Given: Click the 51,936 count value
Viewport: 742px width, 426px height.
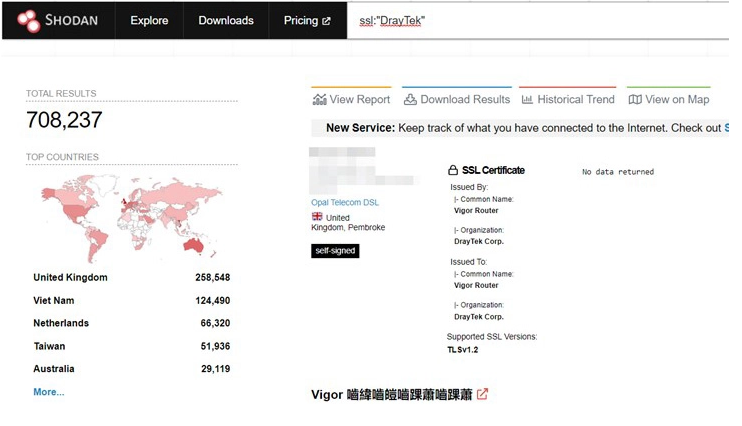Looking at the screenshot, I should click(x=215, y=346).
